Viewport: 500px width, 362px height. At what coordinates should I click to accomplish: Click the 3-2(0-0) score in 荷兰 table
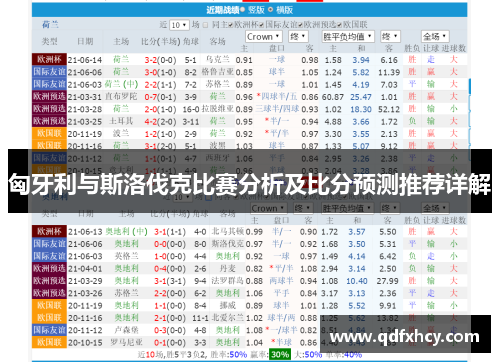click(x=160, y=60)
